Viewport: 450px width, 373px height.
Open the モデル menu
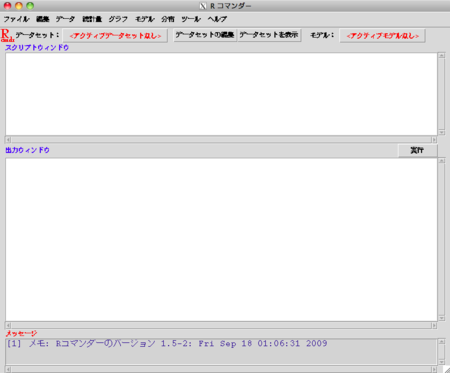click(x=145, y=19)
